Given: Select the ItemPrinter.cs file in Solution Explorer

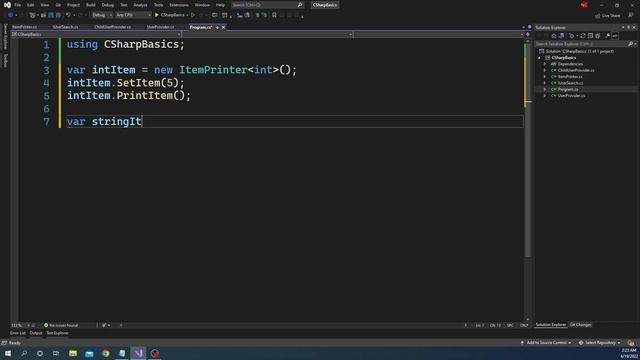Looking at the screenshot, I should click(569, 77).
